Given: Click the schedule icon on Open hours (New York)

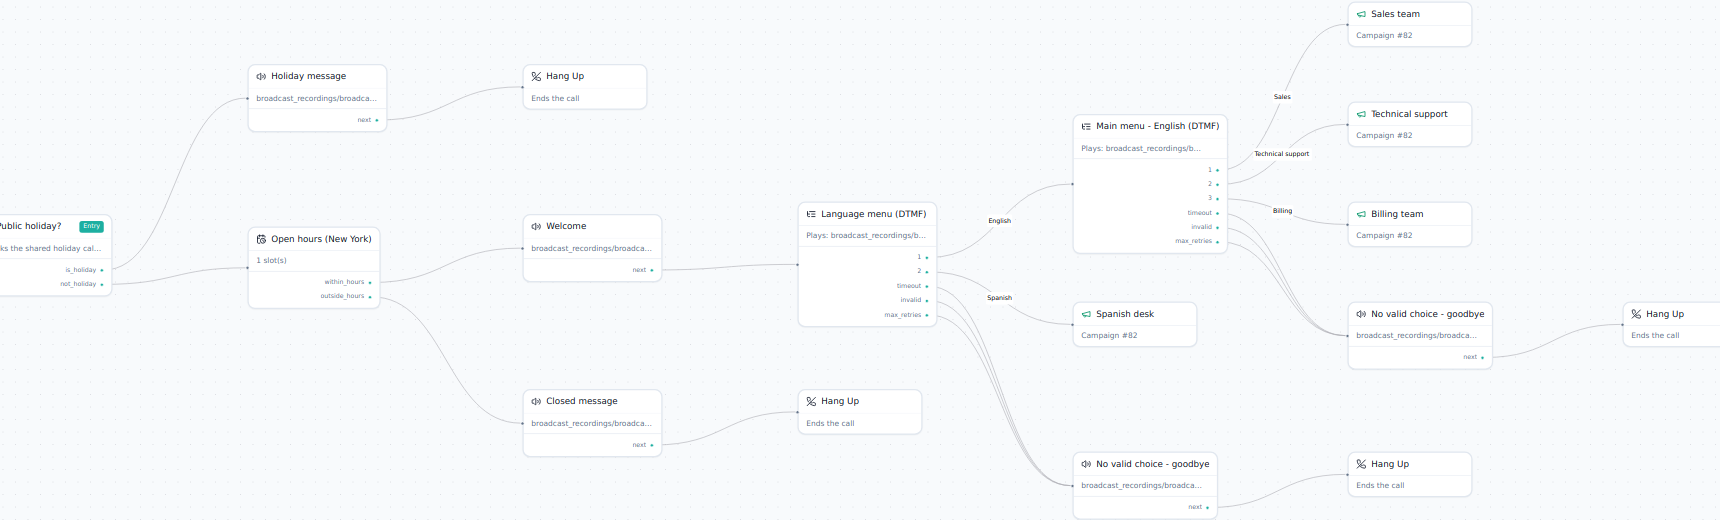Looking at the screenshot, I should click(261, 239).
